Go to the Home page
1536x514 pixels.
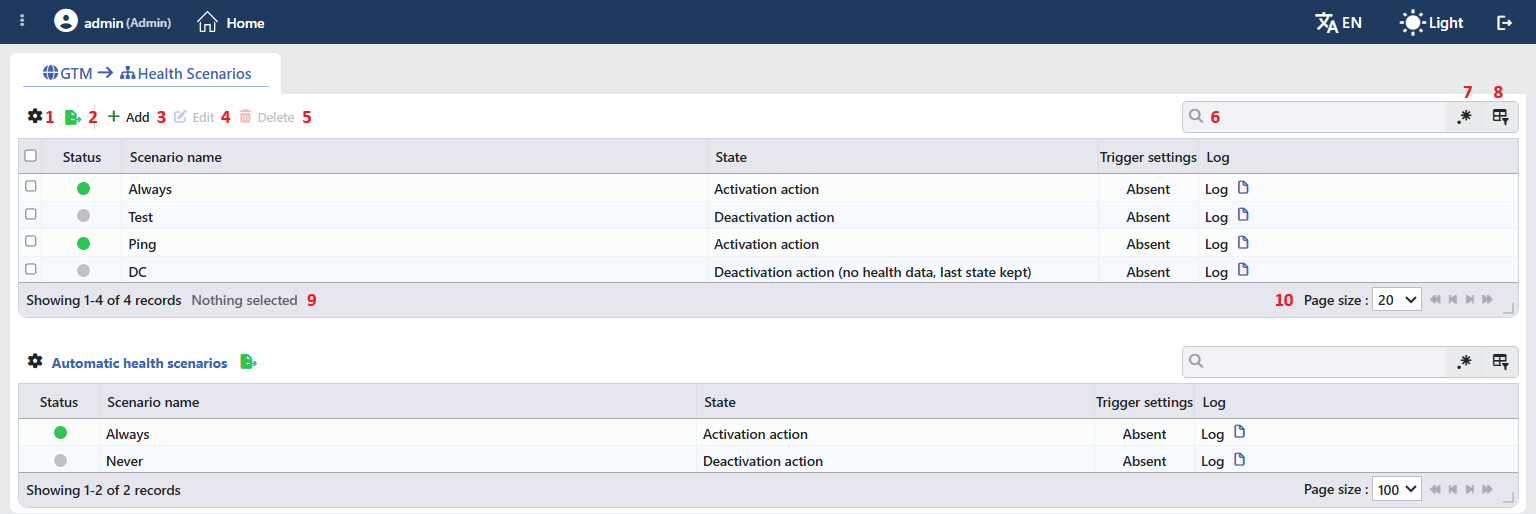pyautogui.click(x=231, y=22)
